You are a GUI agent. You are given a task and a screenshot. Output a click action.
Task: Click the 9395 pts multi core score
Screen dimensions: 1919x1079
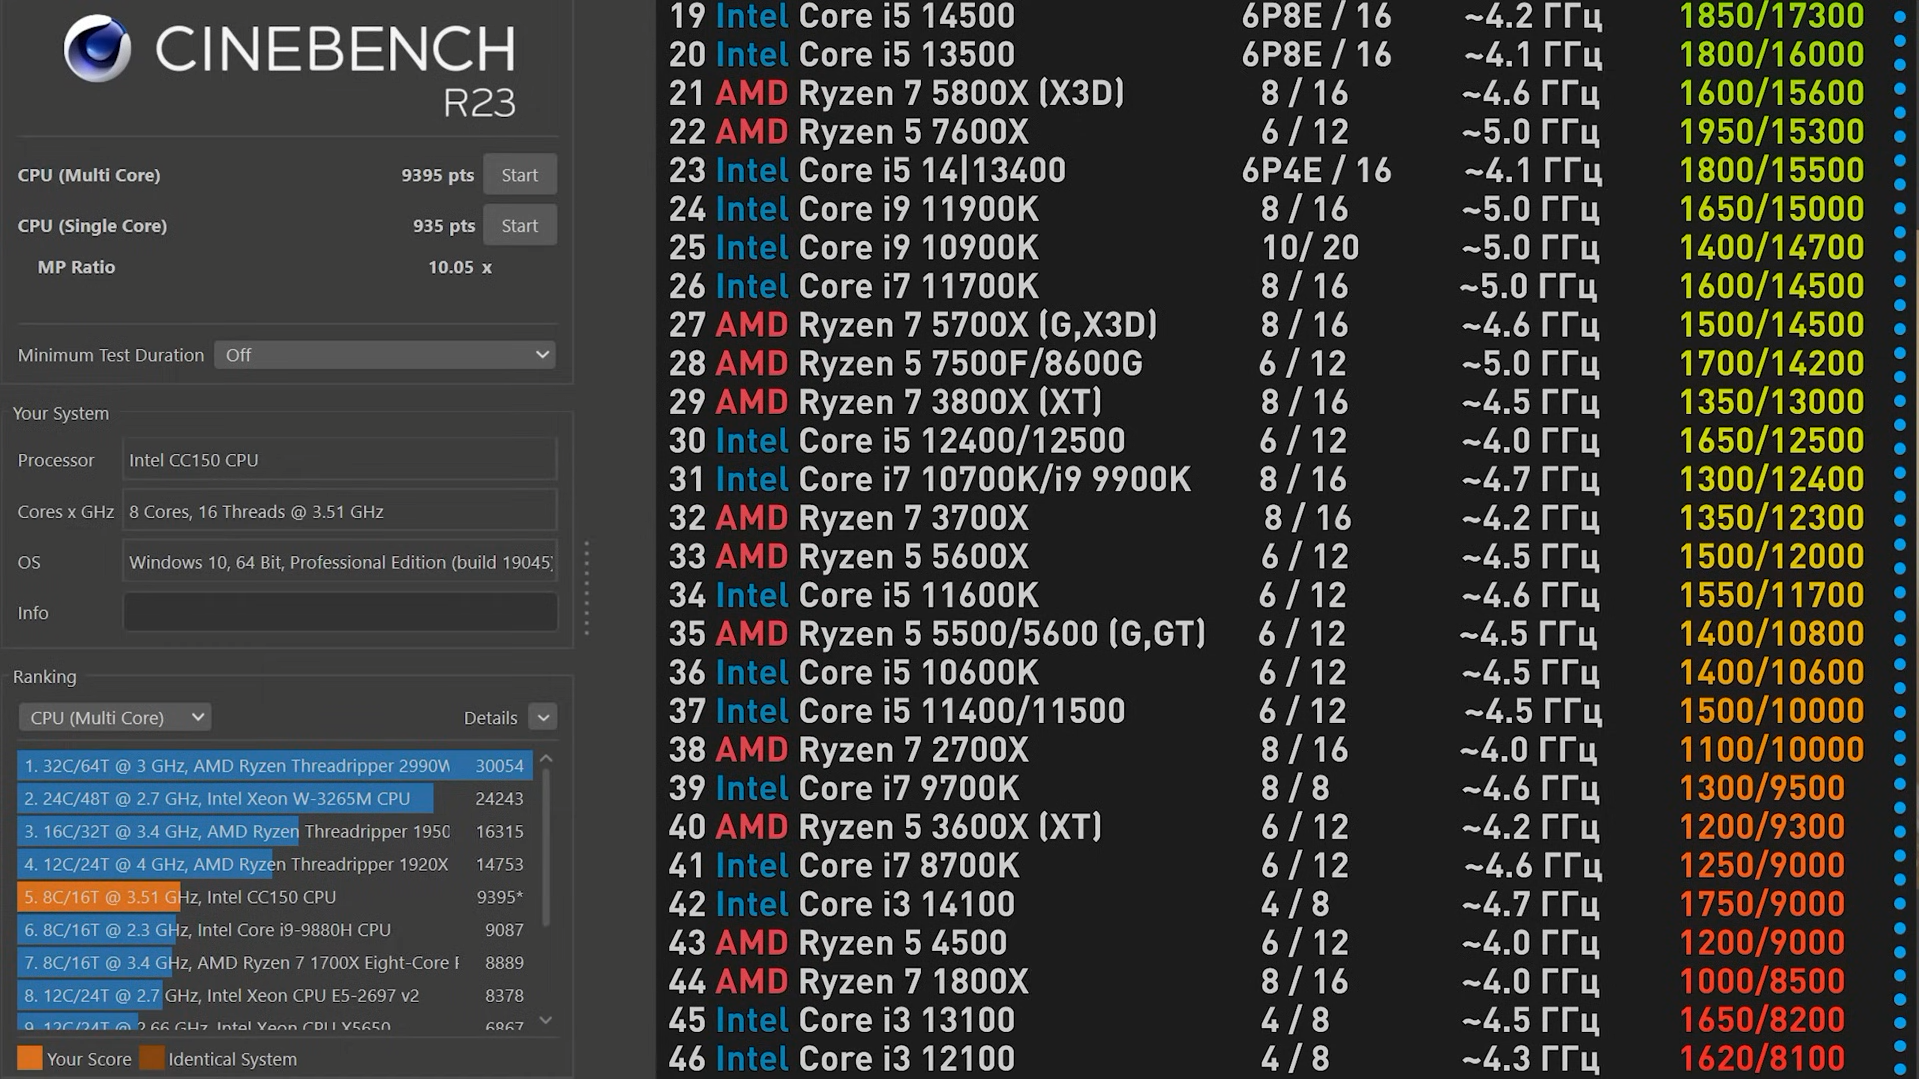pos(437,175)
